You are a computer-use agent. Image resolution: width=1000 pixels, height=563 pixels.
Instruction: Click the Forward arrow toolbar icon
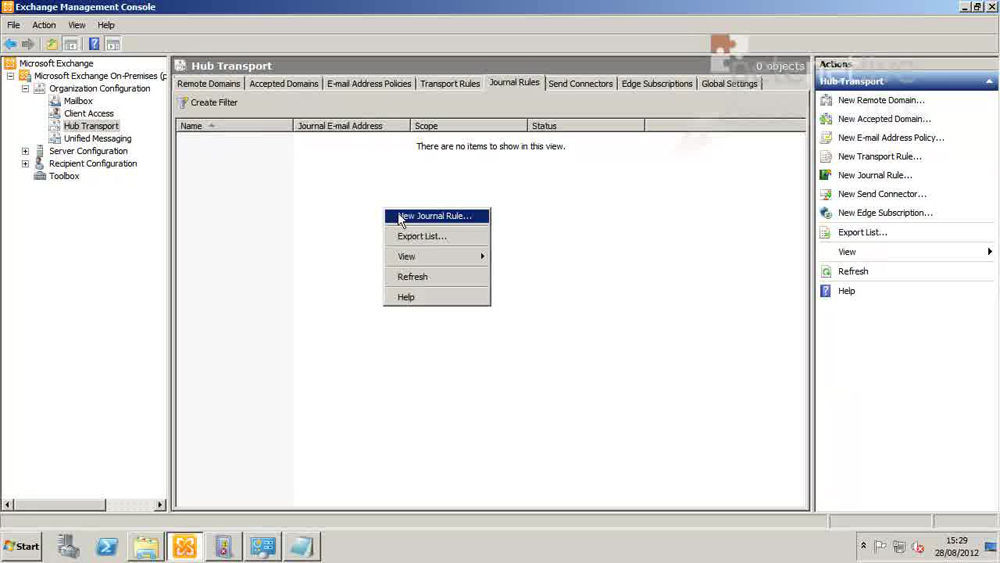(x=28, y=44)
